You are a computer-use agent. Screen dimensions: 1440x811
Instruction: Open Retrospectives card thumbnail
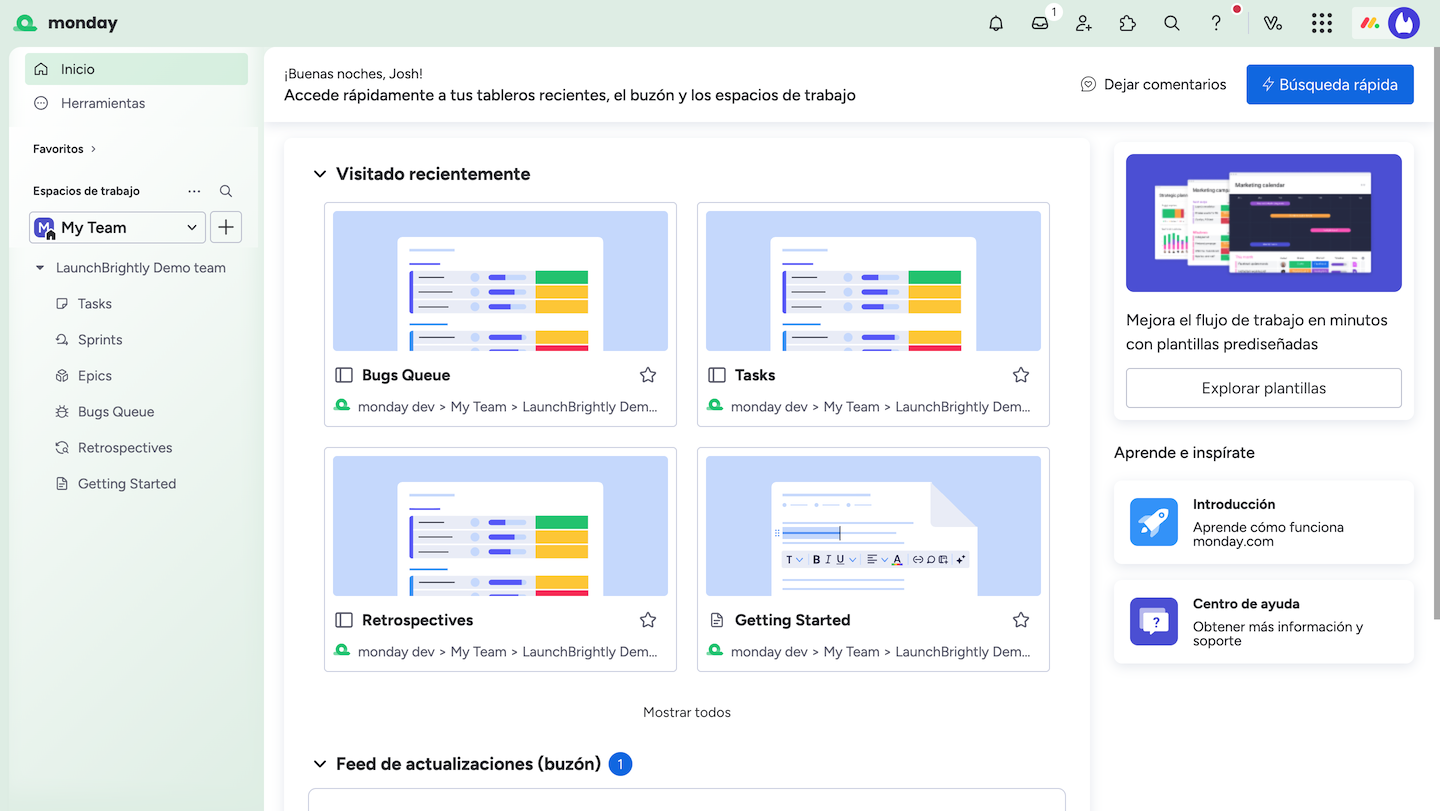500,526
